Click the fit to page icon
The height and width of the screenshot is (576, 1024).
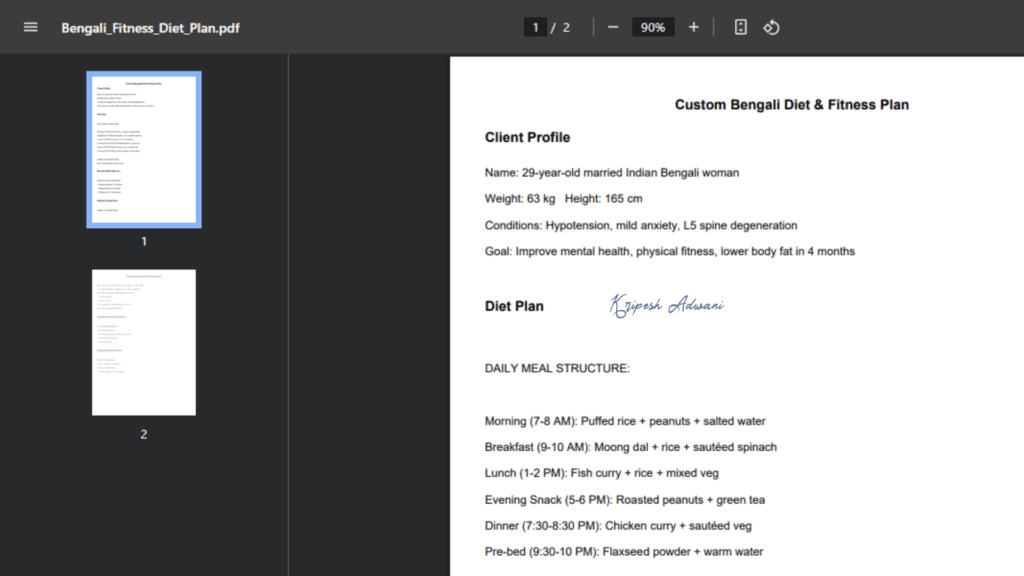tap(740, 27)
